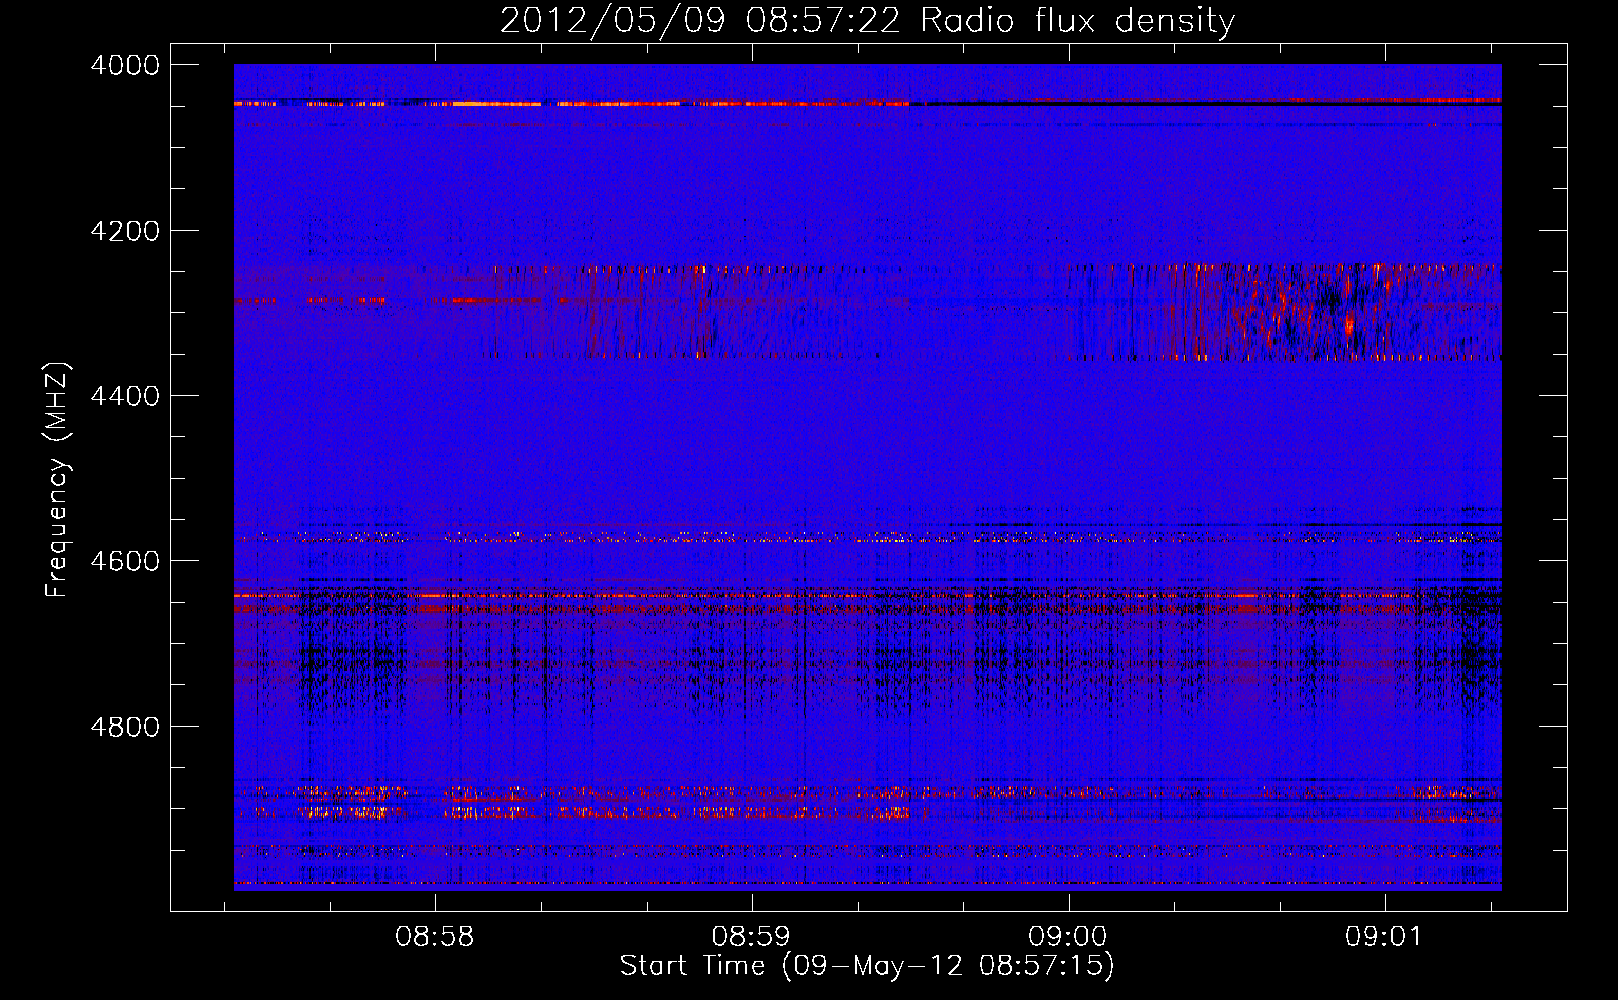
Task: Click the 4600 frequency axis label
Action: click(125, 561)
